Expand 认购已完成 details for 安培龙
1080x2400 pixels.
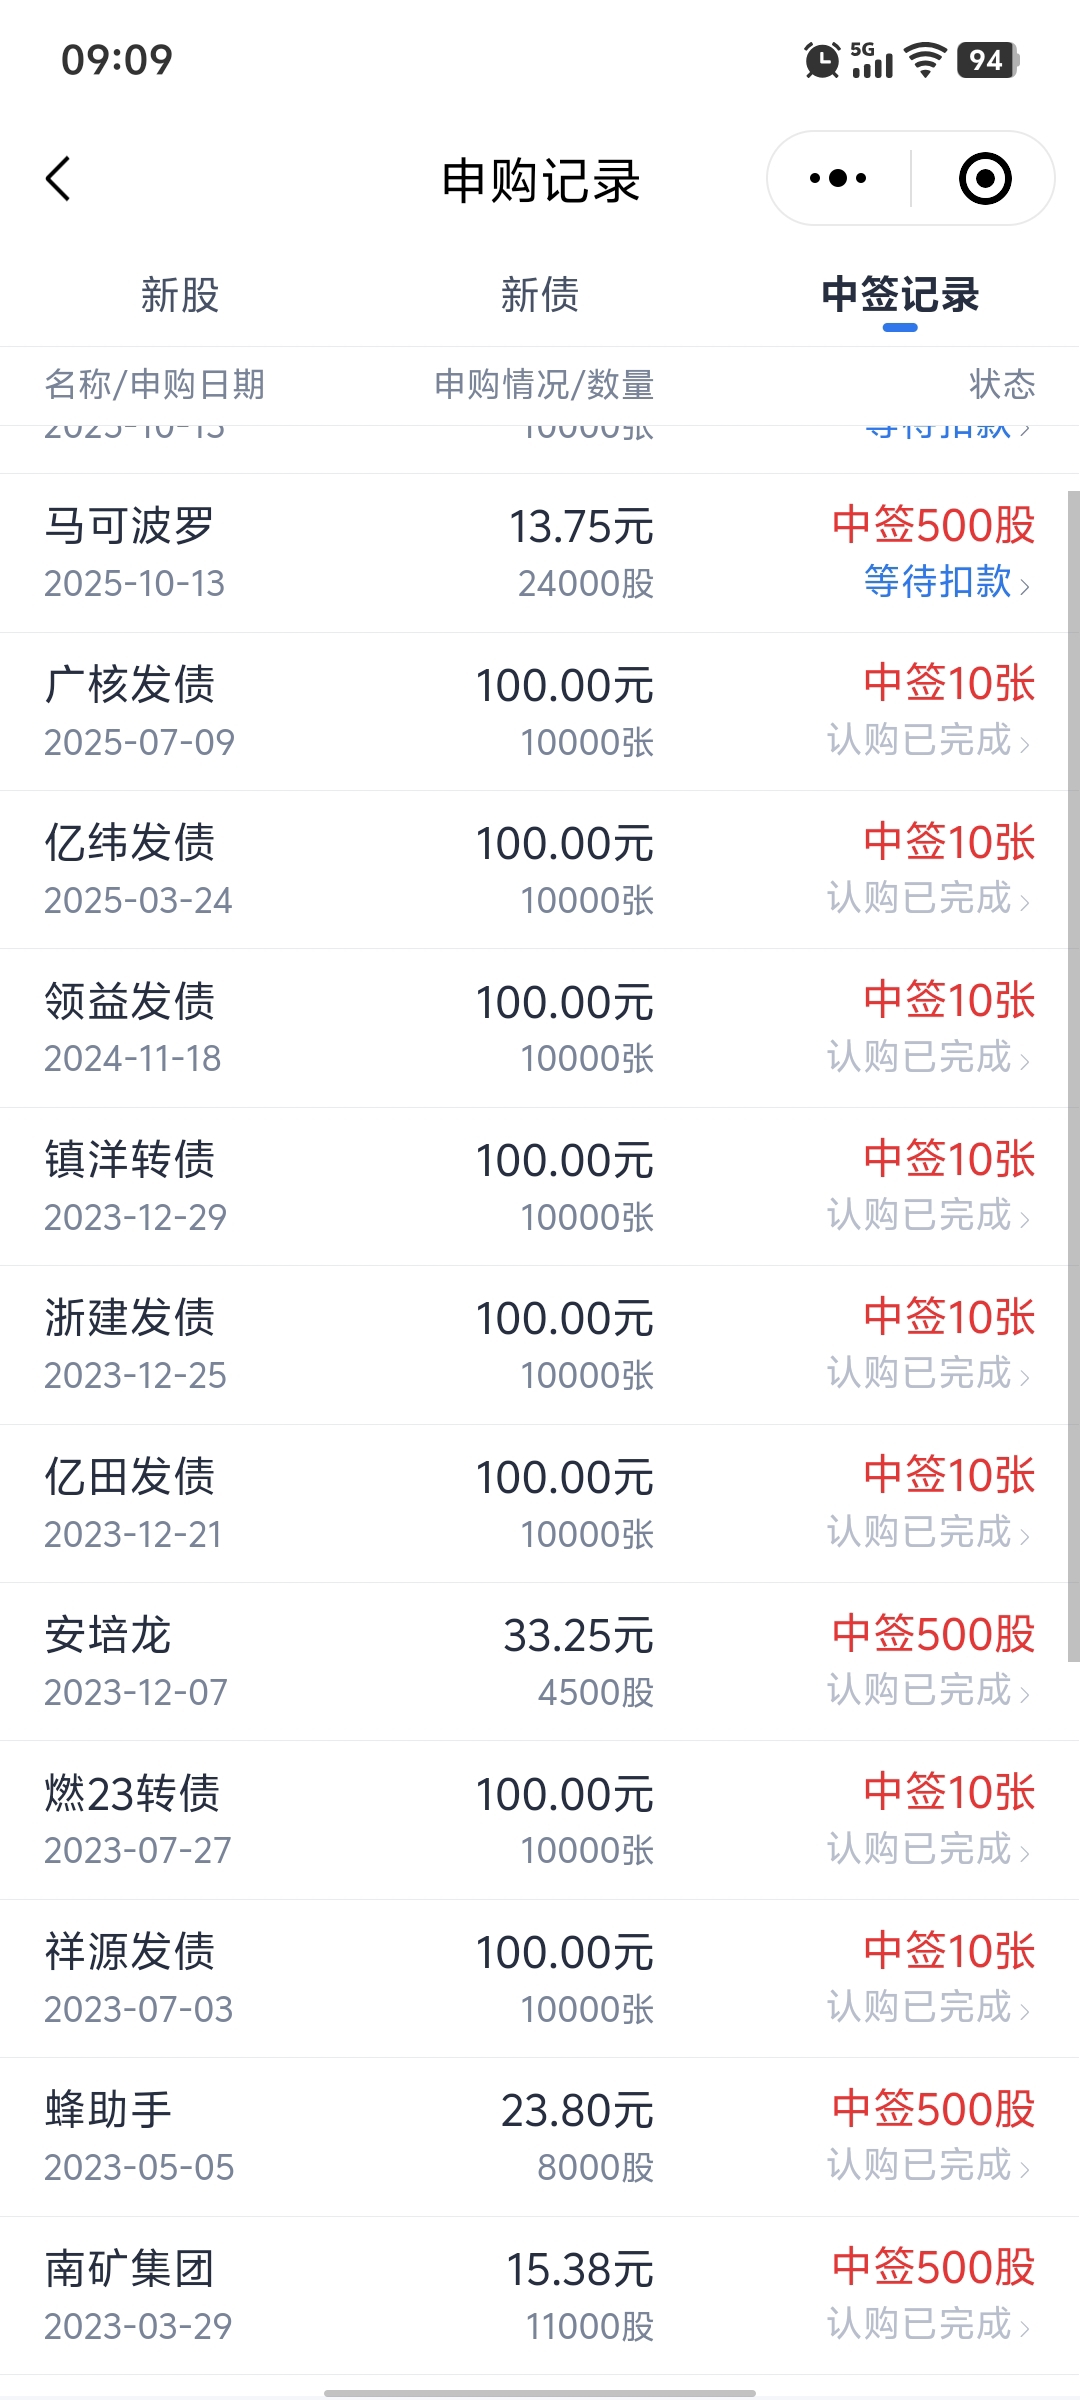pos(928,1691)
